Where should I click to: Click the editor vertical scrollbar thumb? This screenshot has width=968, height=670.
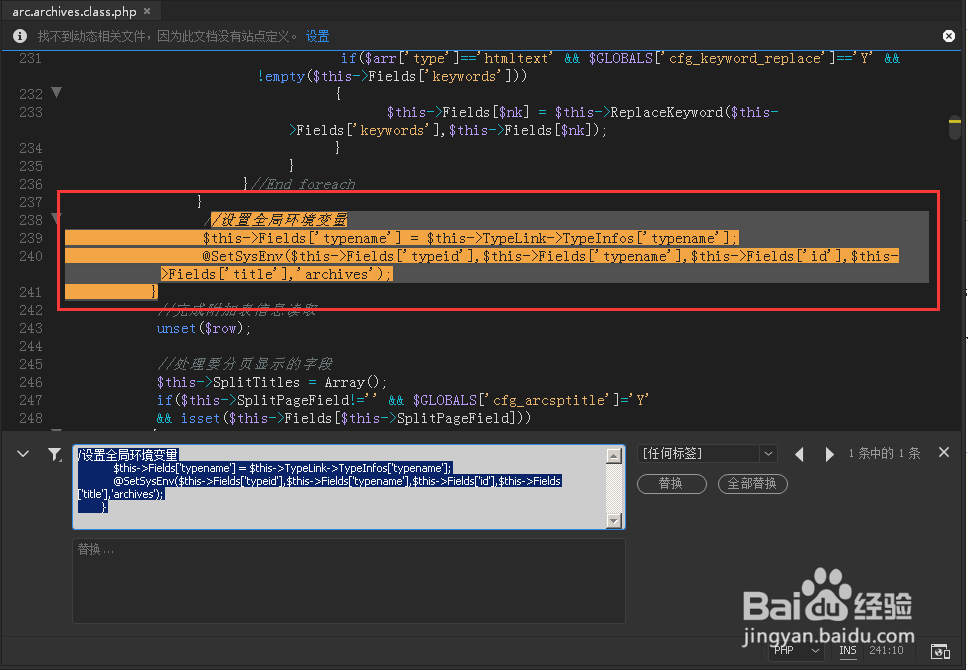[954, 127]
